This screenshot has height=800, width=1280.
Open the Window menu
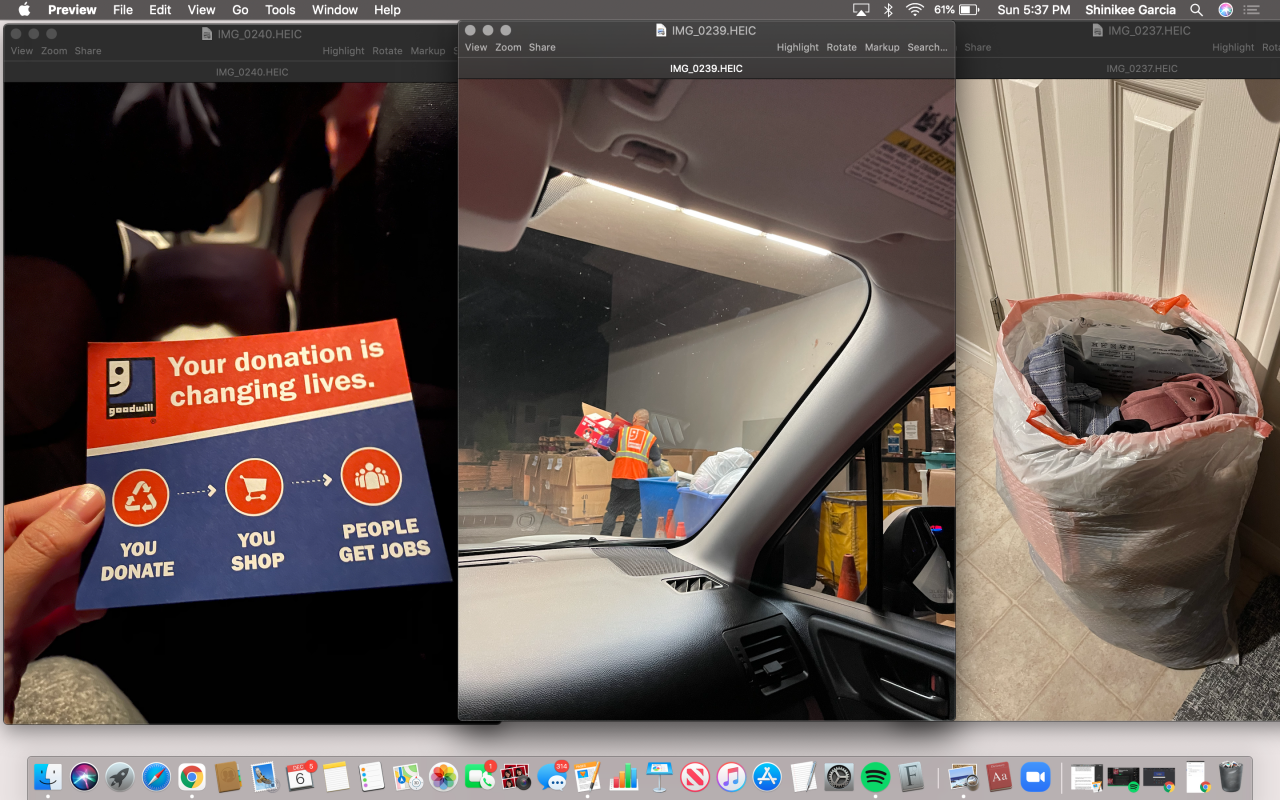[335, 10]
